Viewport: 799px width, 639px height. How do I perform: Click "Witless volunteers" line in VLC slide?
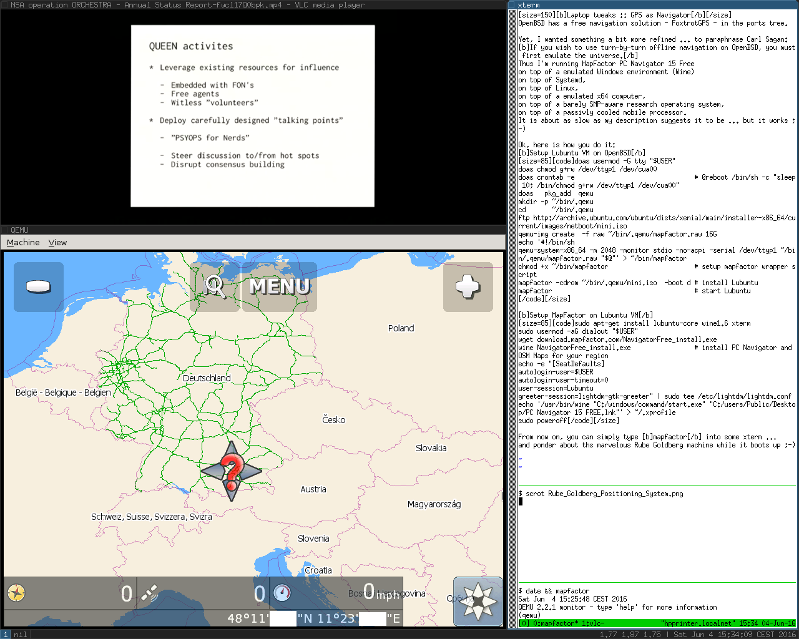coord(215,103)
